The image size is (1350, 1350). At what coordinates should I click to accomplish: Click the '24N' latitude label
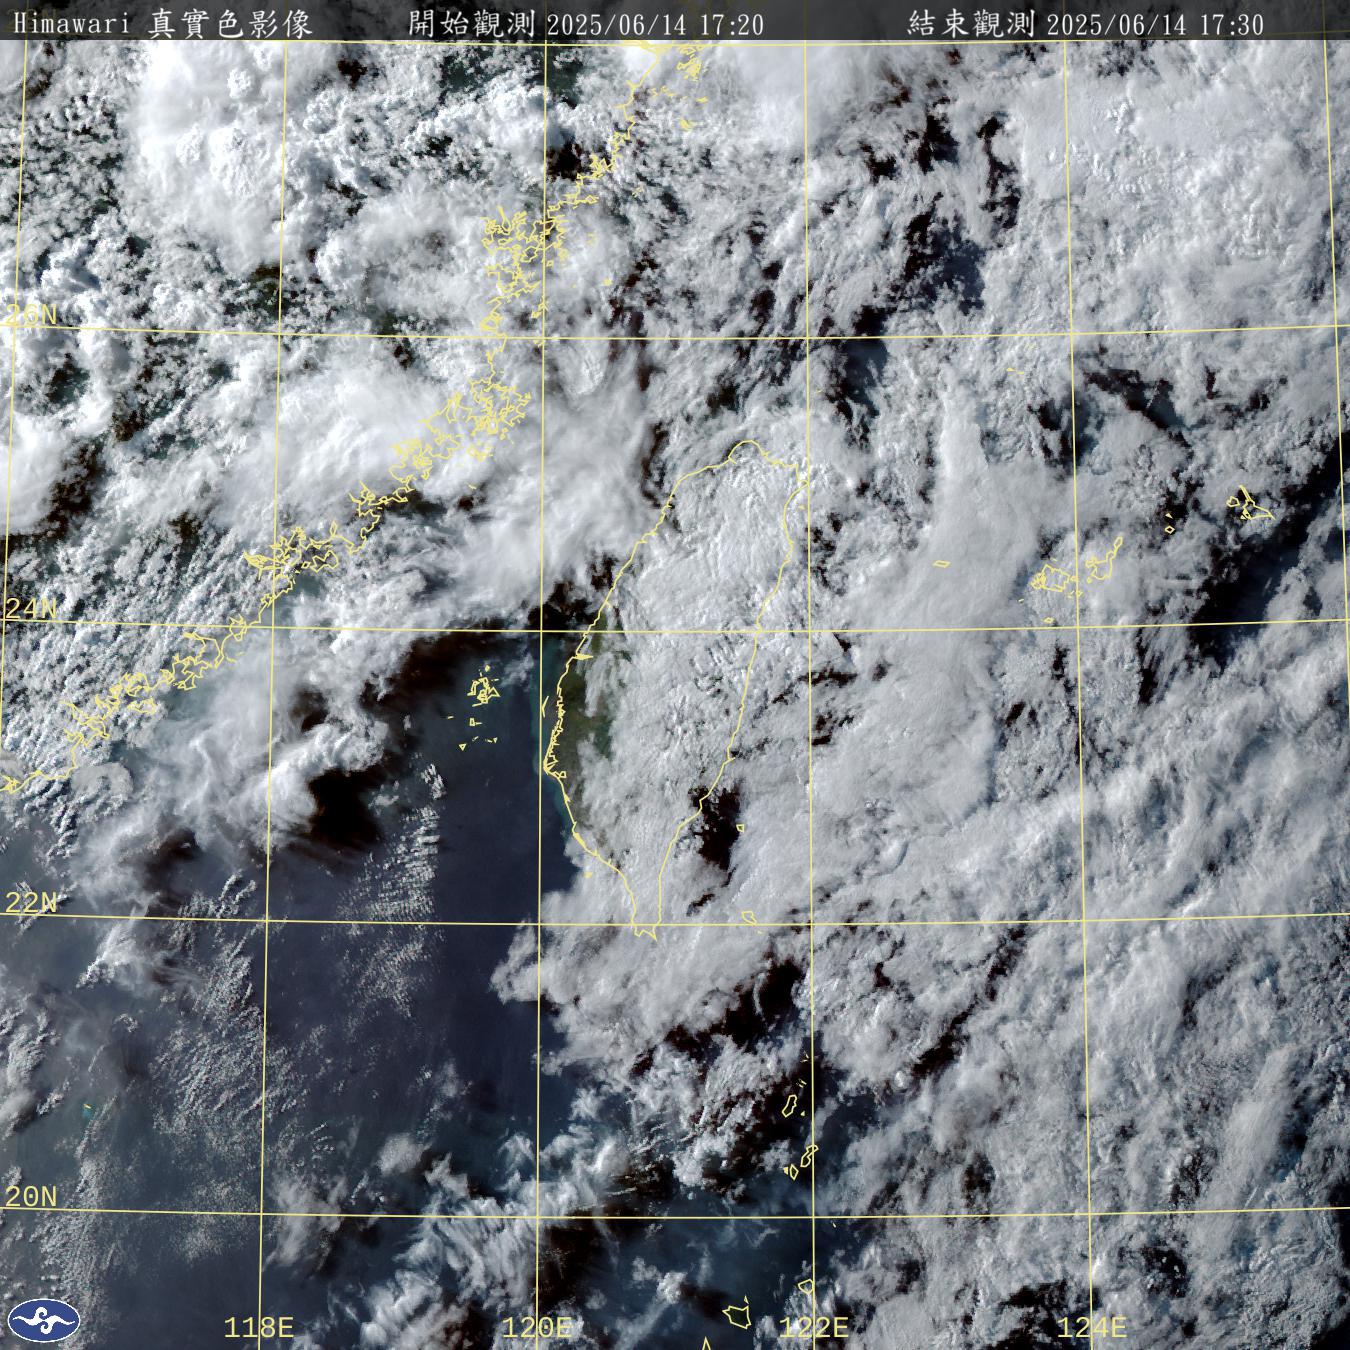(31, 609)
